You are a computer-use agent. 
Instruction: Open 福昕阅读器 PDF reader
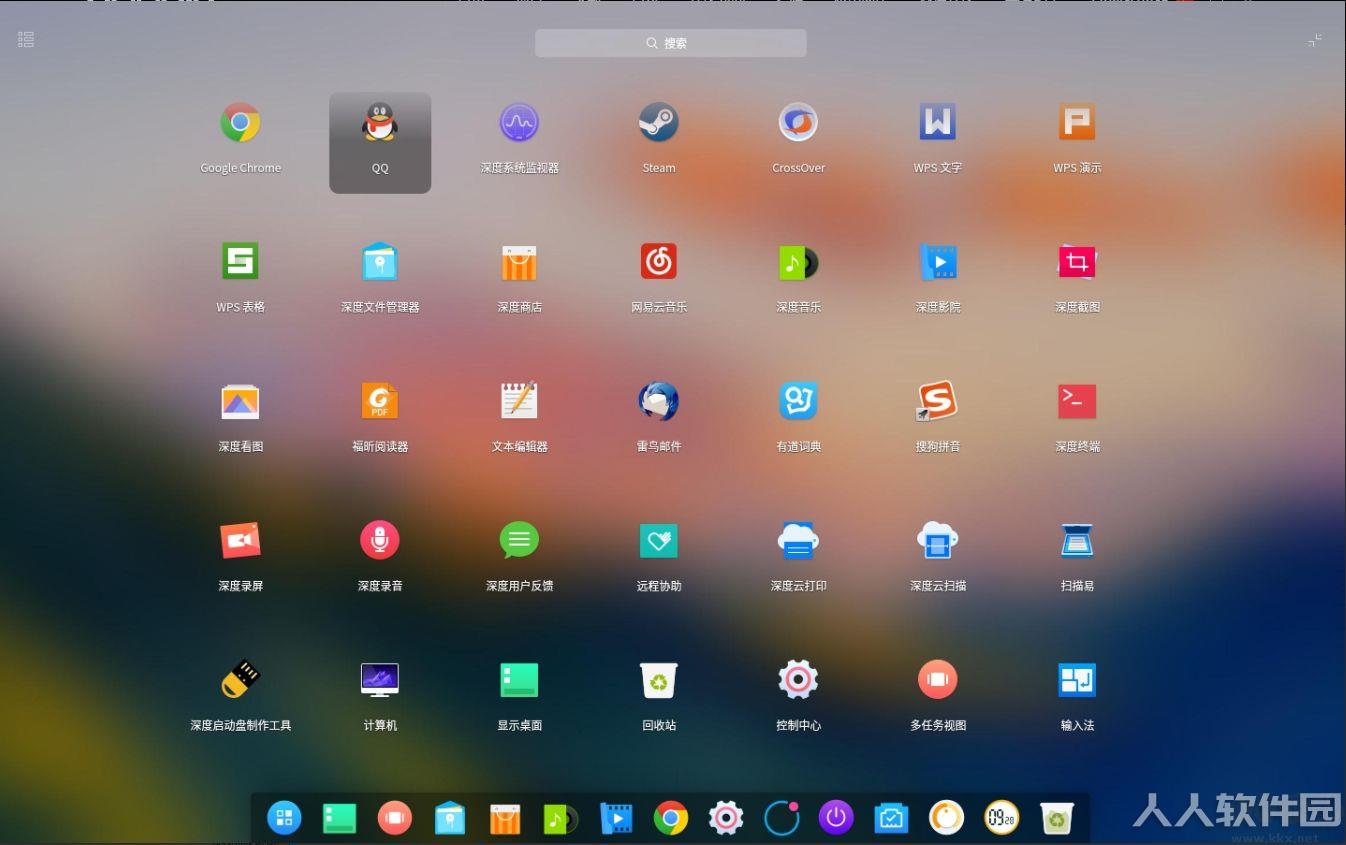[x=380, y=402]
